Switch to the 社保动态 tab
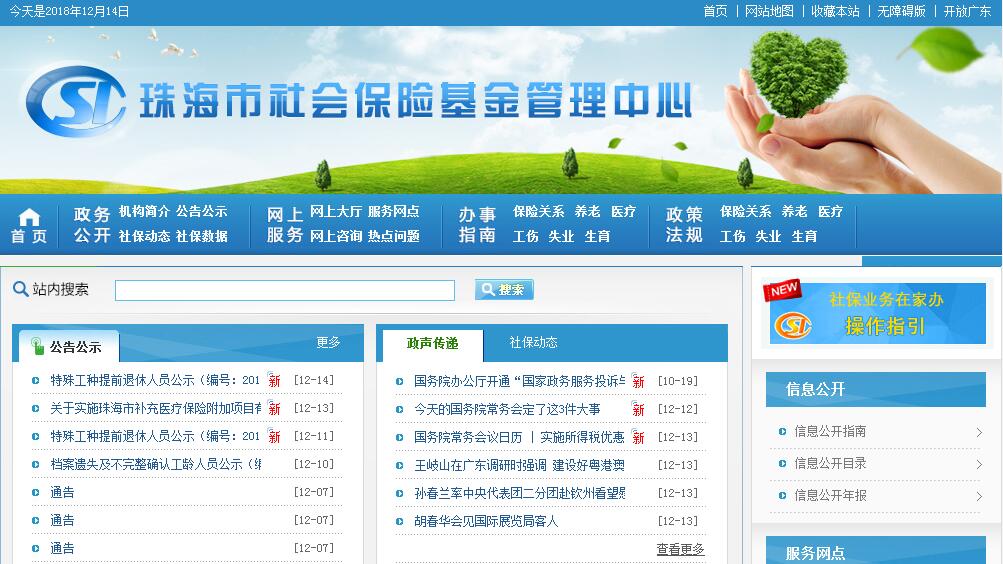The image size is (1003, 564). [533, 342]
